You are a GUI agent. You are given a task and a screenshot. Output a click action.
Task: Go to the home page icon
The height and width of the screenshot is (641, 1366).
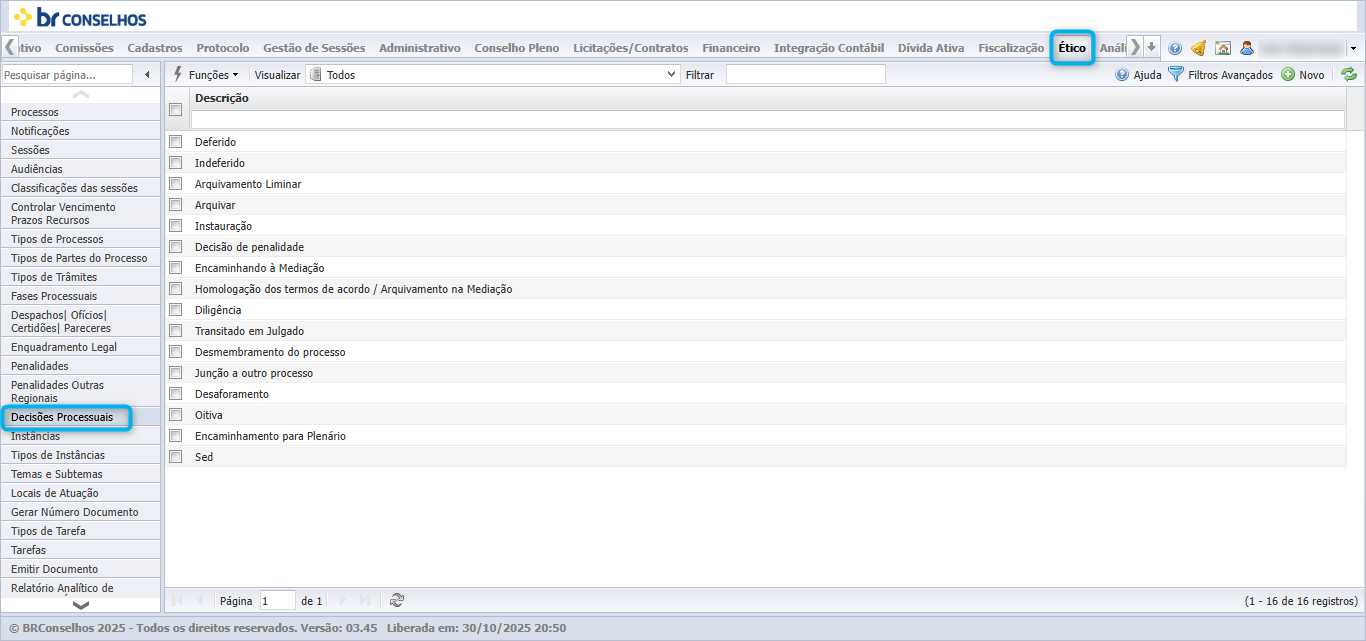coord(1222,48)
